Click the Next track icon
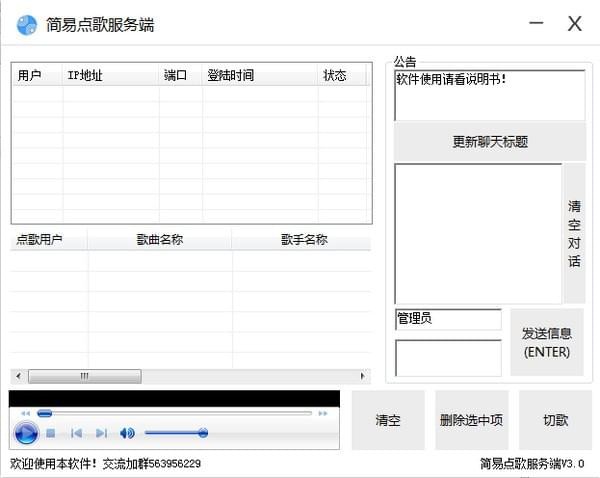The image size is (600, 478). 101,433
